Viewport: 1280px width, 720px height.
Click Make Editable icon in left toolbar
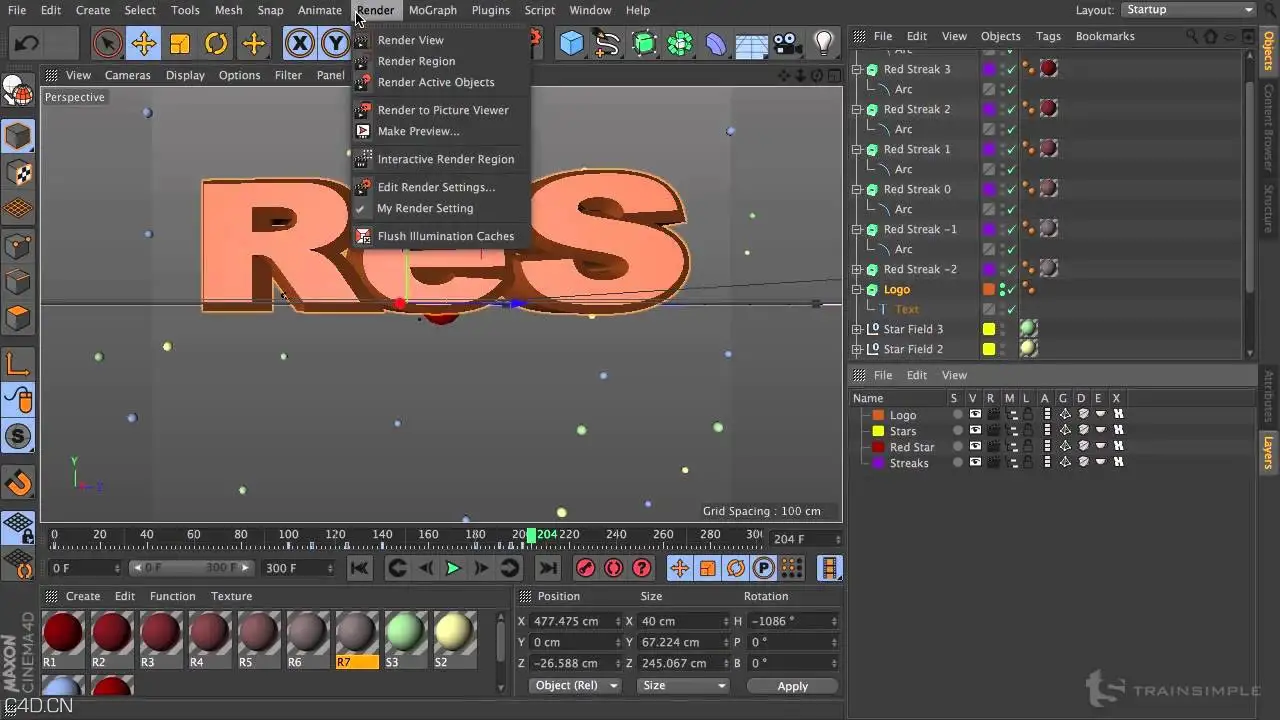coord(18,93)
